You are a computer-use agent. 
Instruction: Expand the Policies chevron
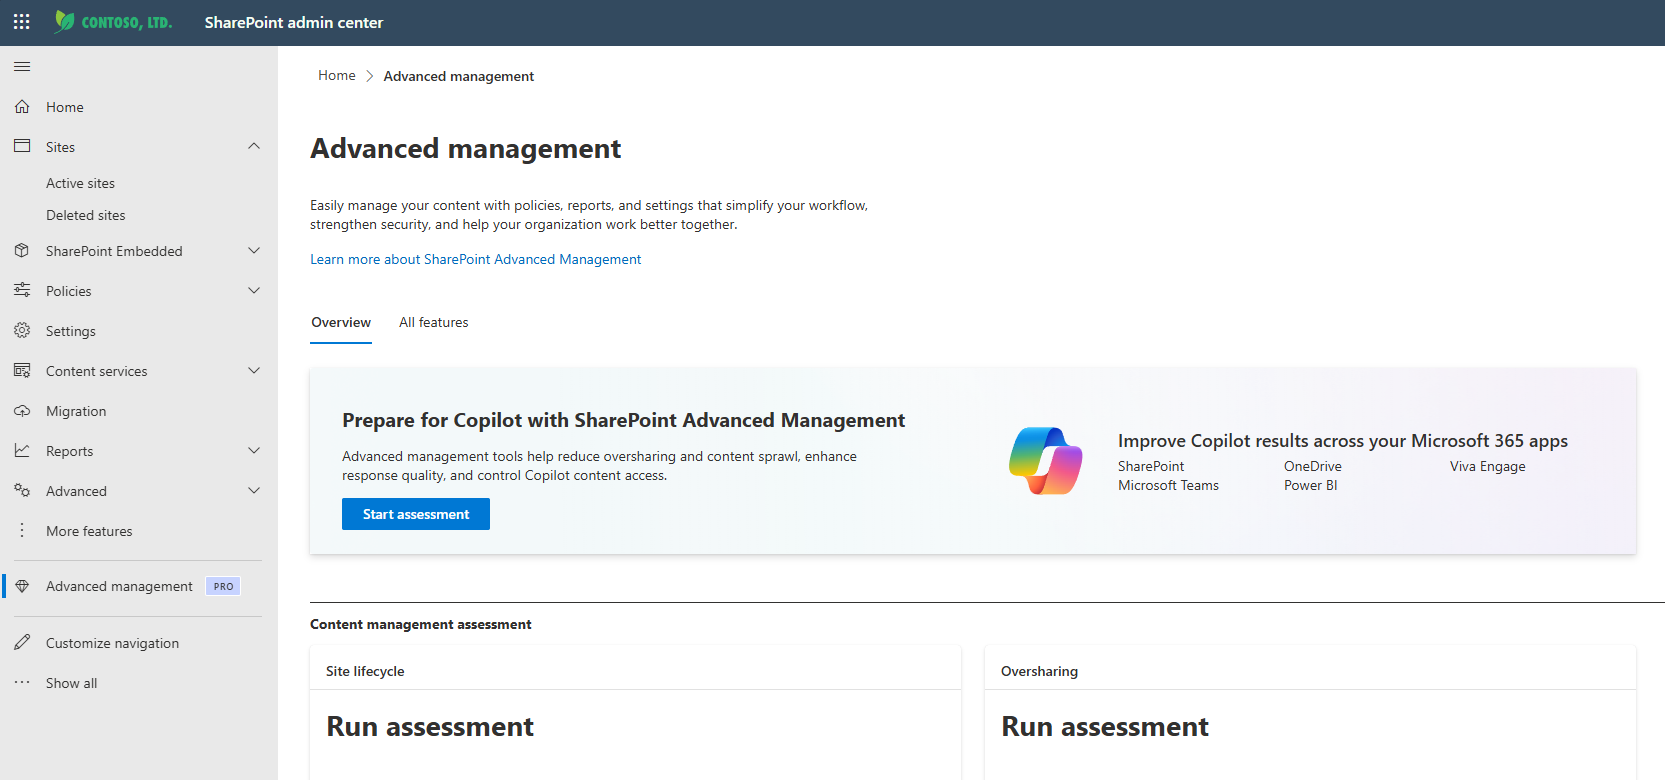254,291
